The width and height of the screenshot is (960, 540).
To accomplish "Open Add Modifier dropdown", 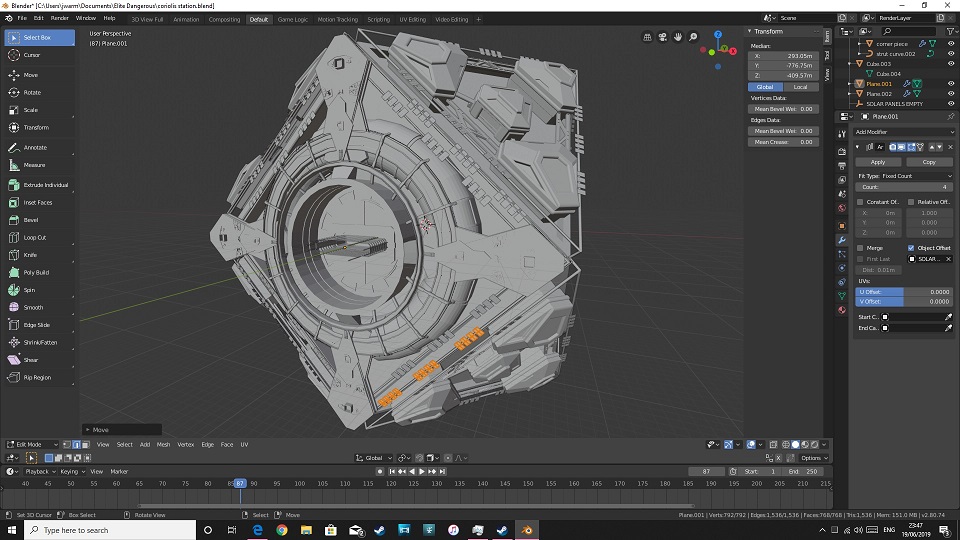I will [x=904, y=132].
